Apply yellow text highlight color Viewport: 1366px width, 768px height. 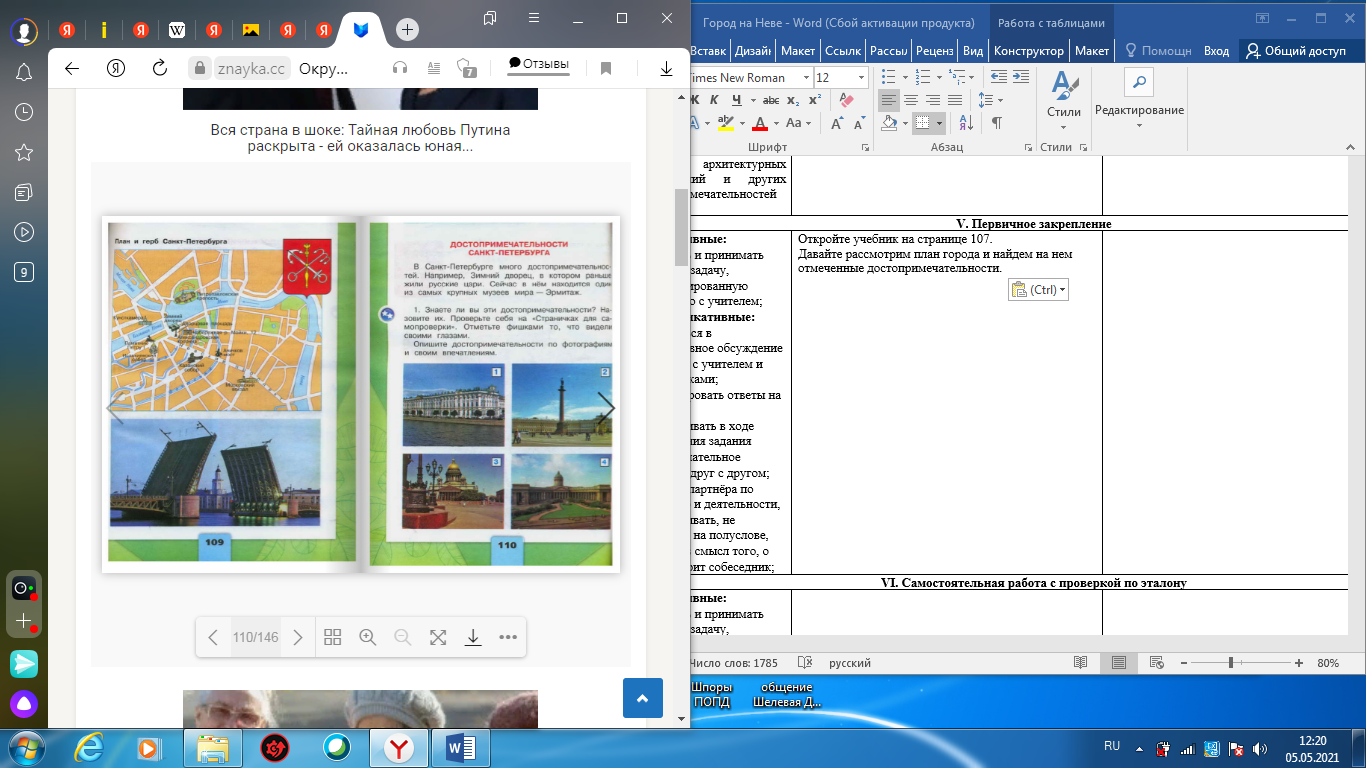click(726, 123)
